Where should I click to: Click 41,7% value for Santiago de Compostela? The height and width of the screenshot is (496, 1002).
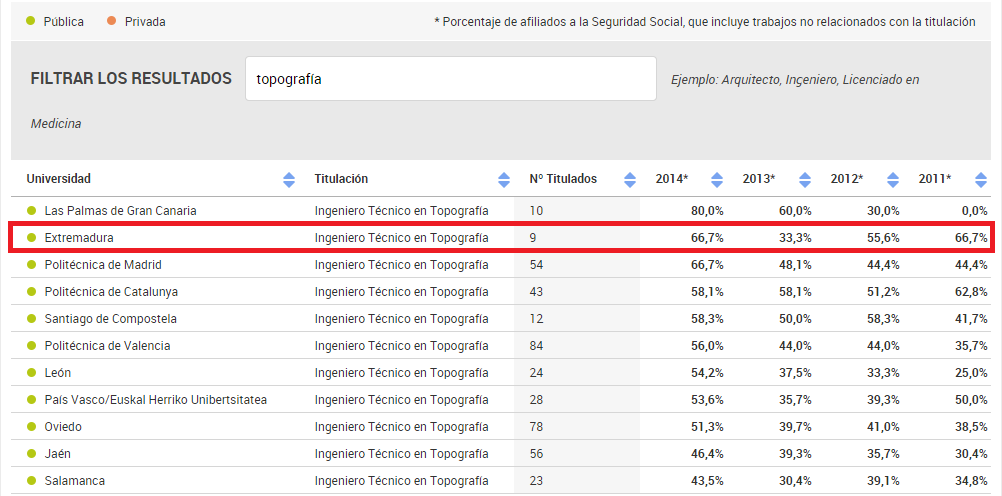click(971, 318)
